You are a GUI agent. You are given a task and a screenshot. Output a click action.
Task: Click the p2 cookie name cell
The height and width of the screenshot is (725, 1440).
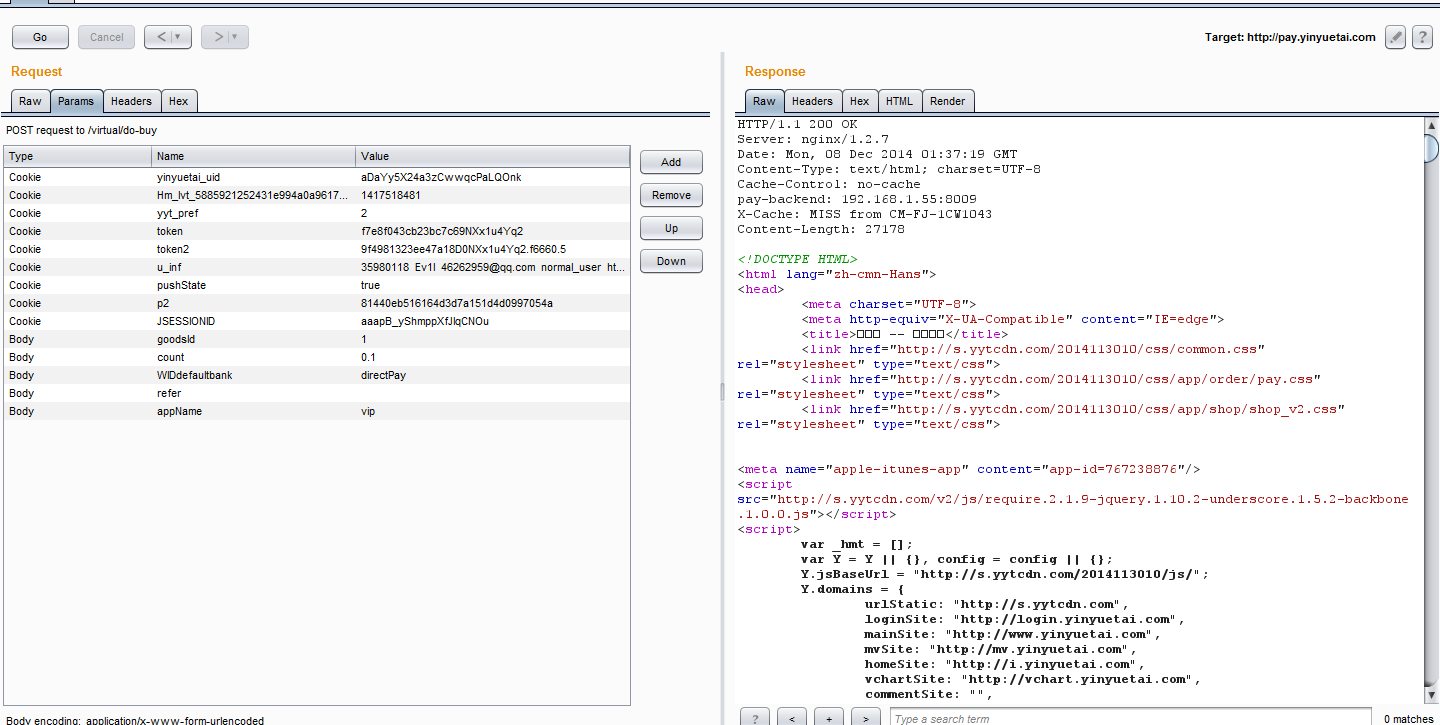[255, 303]
